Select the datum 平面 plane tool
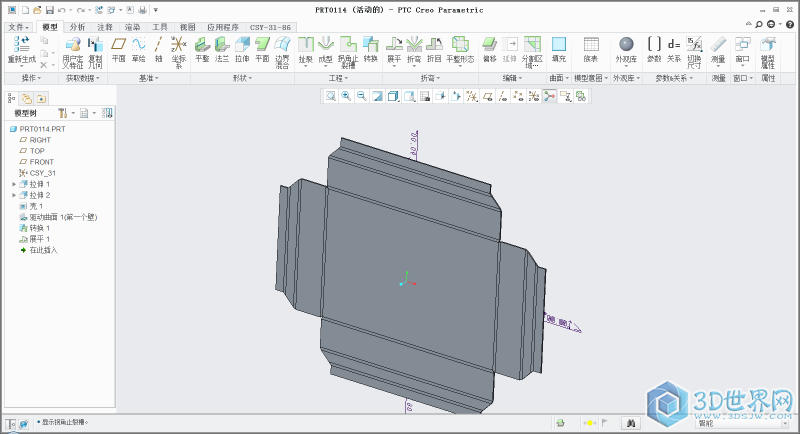 (x=118, y=49)
